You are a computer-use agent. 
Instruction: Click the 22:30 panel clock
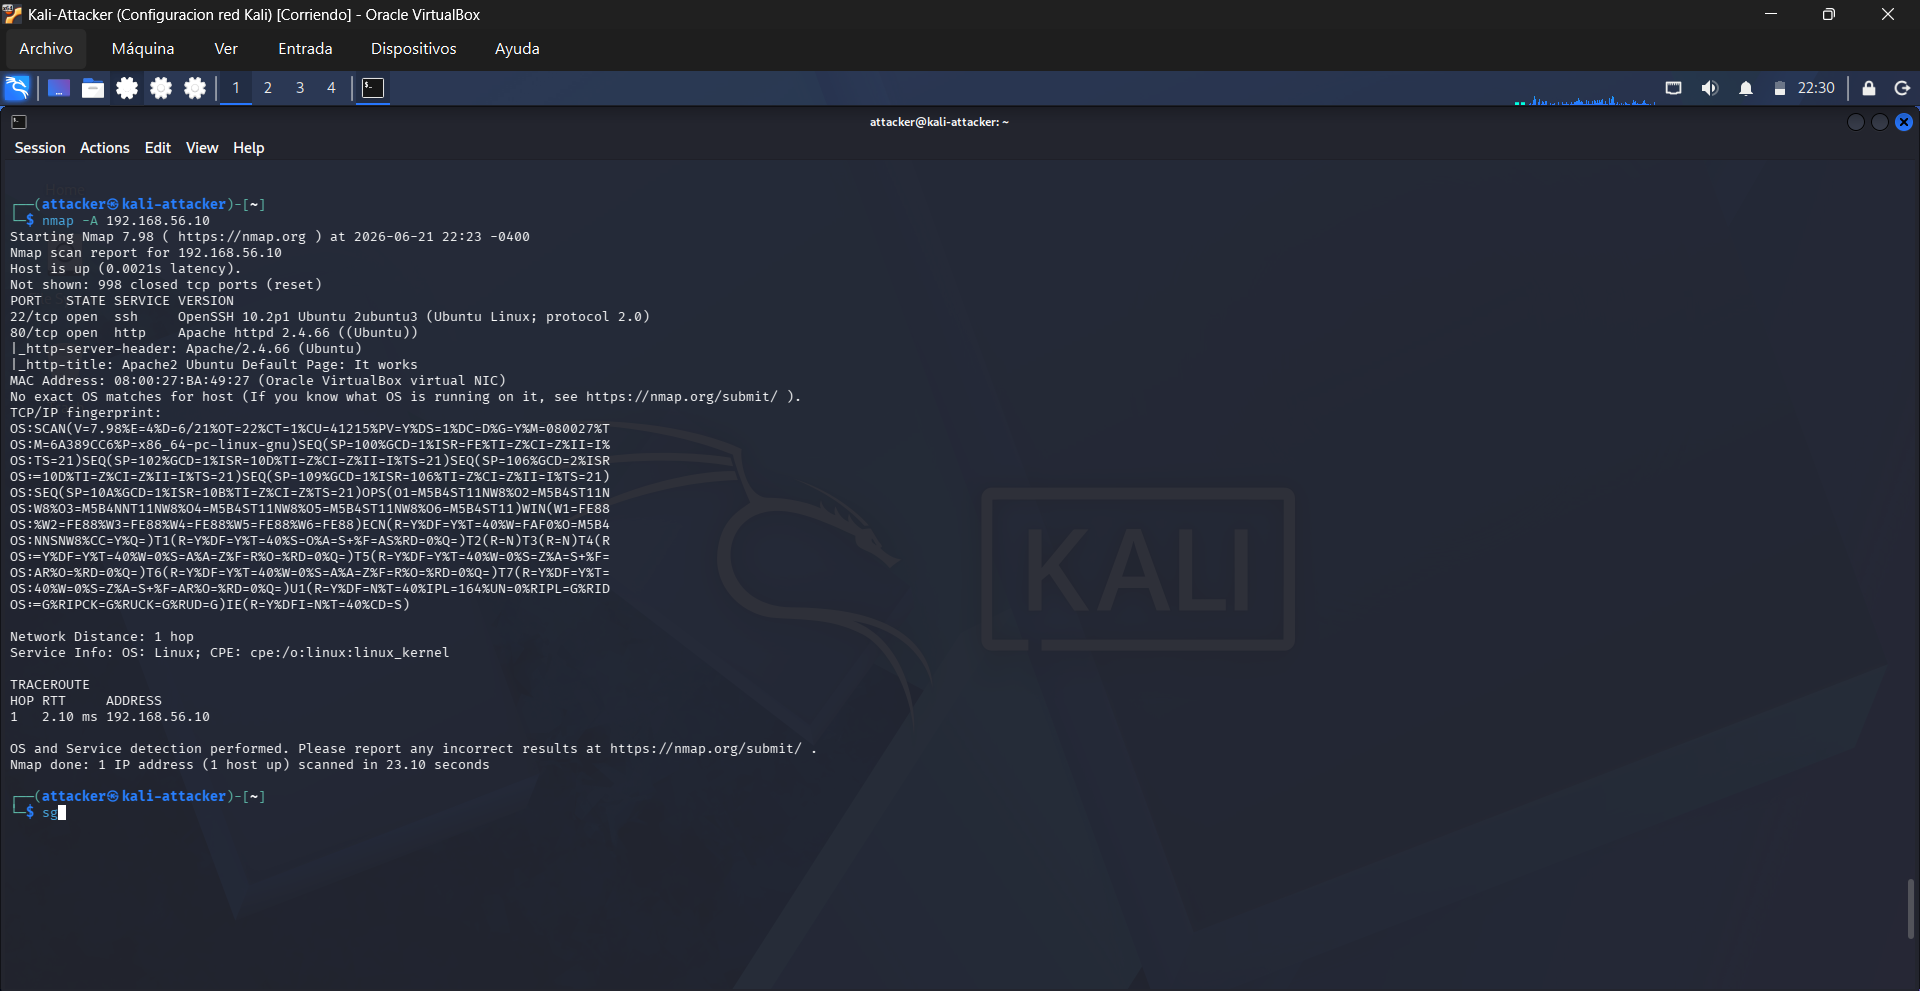coord(1816,88)
